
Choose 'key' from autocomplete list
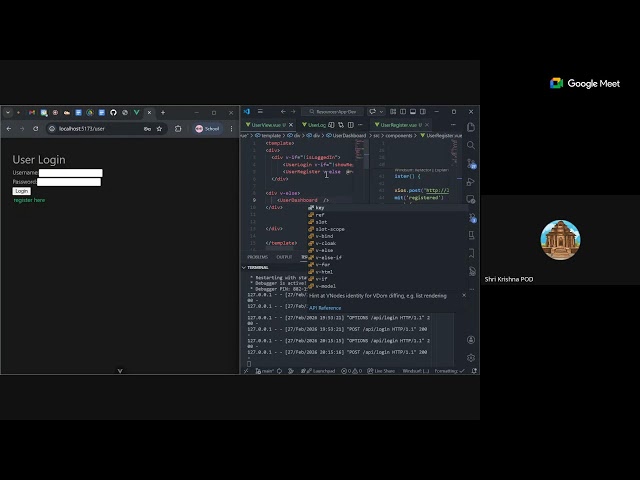[387, 208]
